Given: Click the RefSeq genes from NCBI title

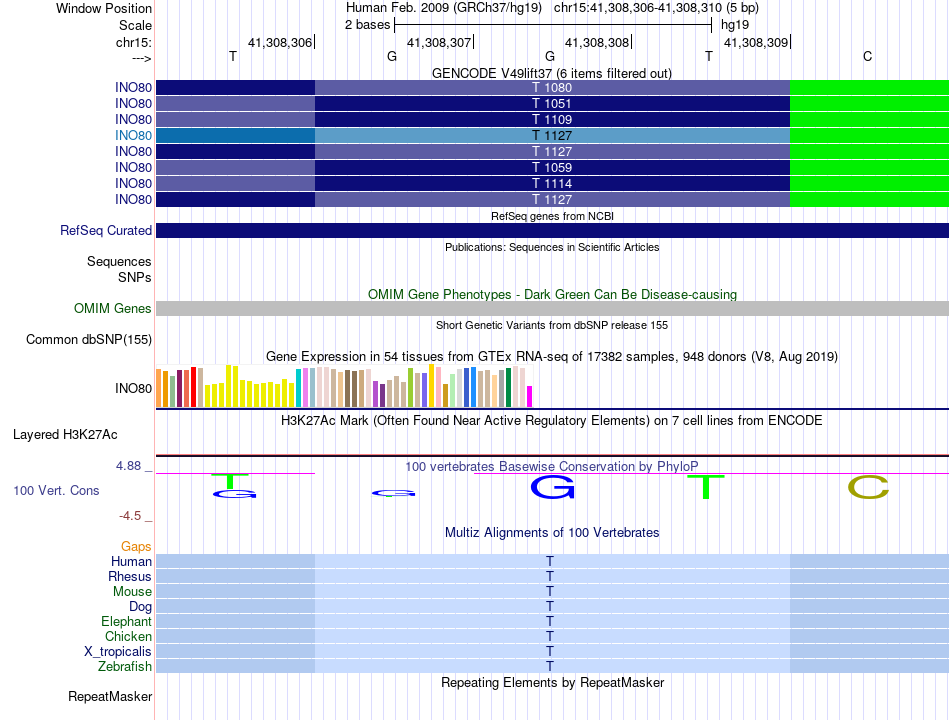Looking at the screenshot, I should tap(552, 216).
